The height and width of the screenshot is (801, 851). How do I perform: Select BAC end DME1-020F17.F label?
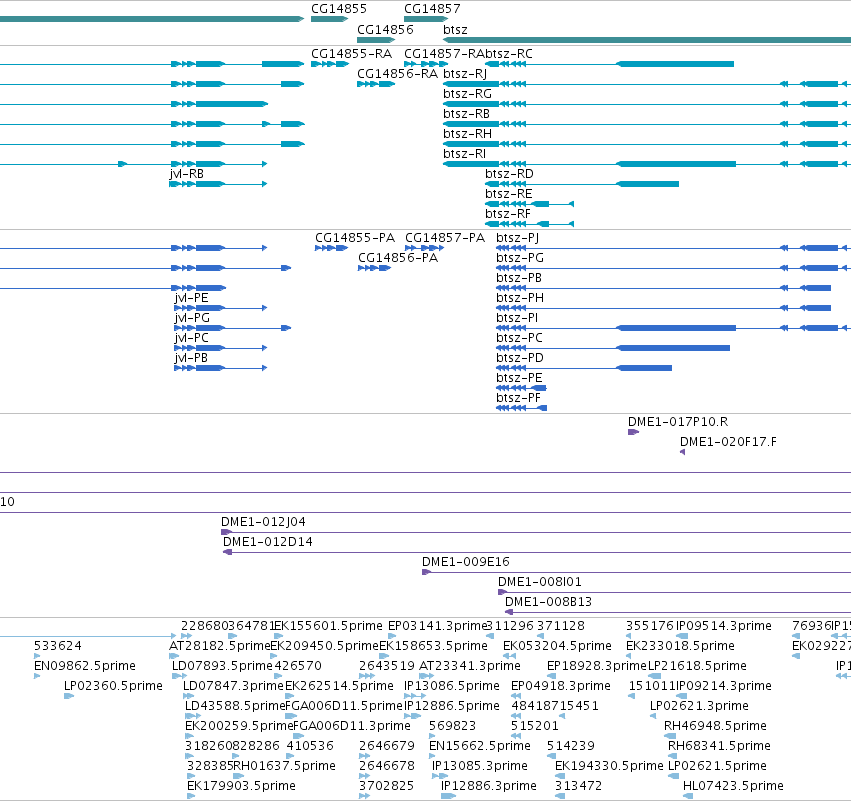click(x=728, y=442)
